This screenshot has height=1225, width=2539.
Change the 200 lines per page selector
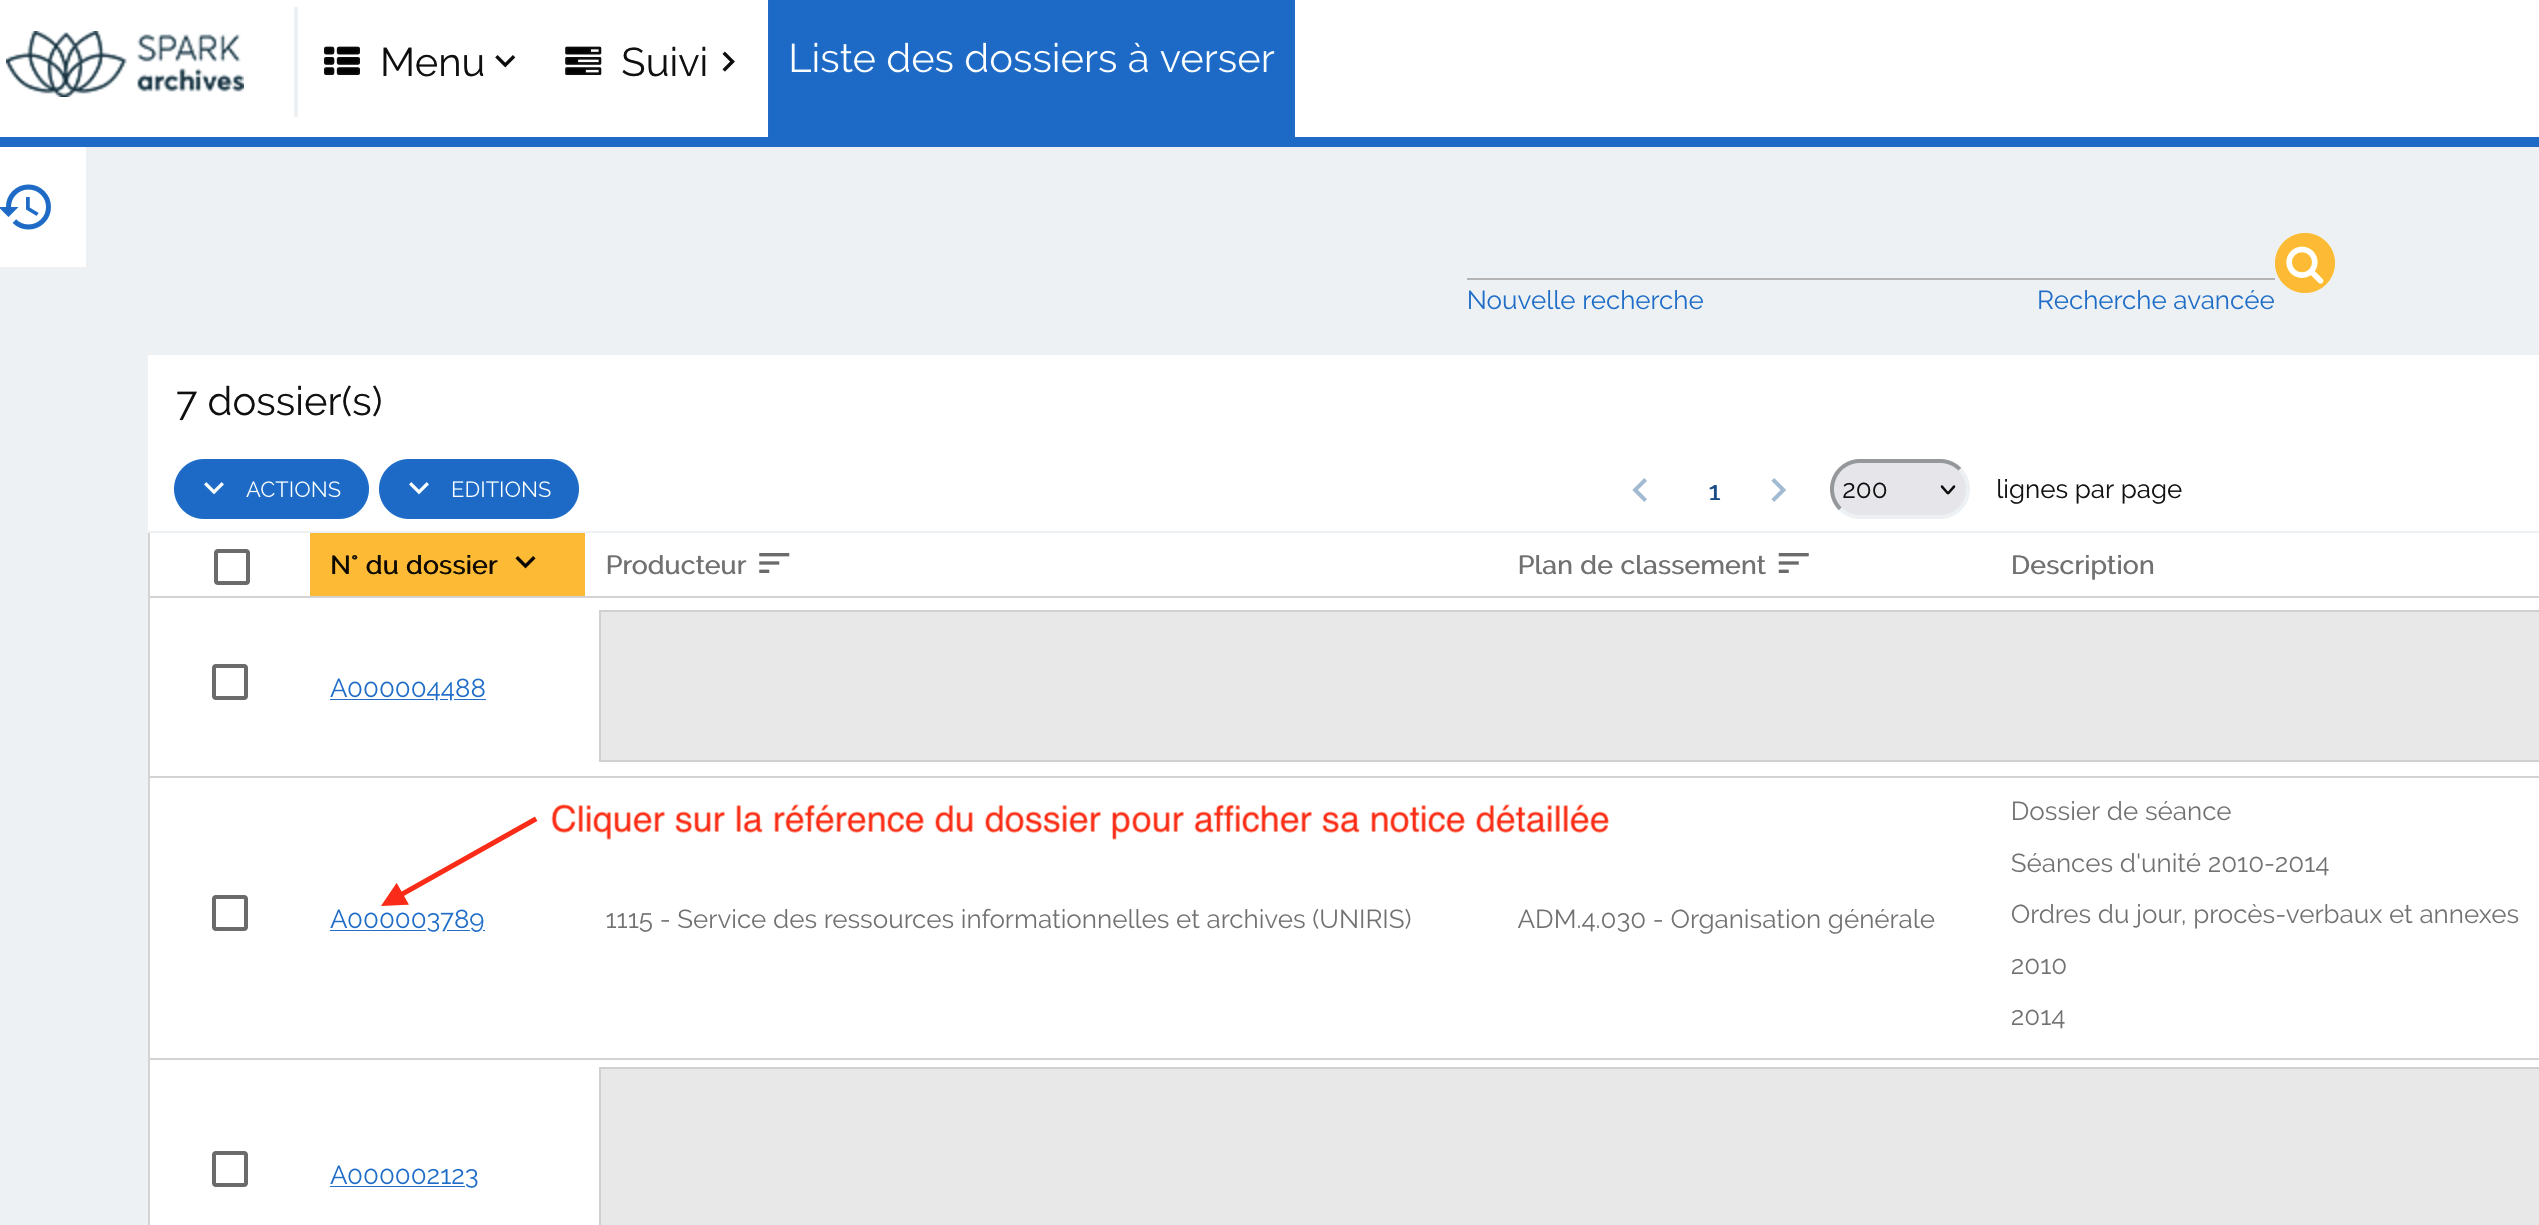(x=1897, y=490)
